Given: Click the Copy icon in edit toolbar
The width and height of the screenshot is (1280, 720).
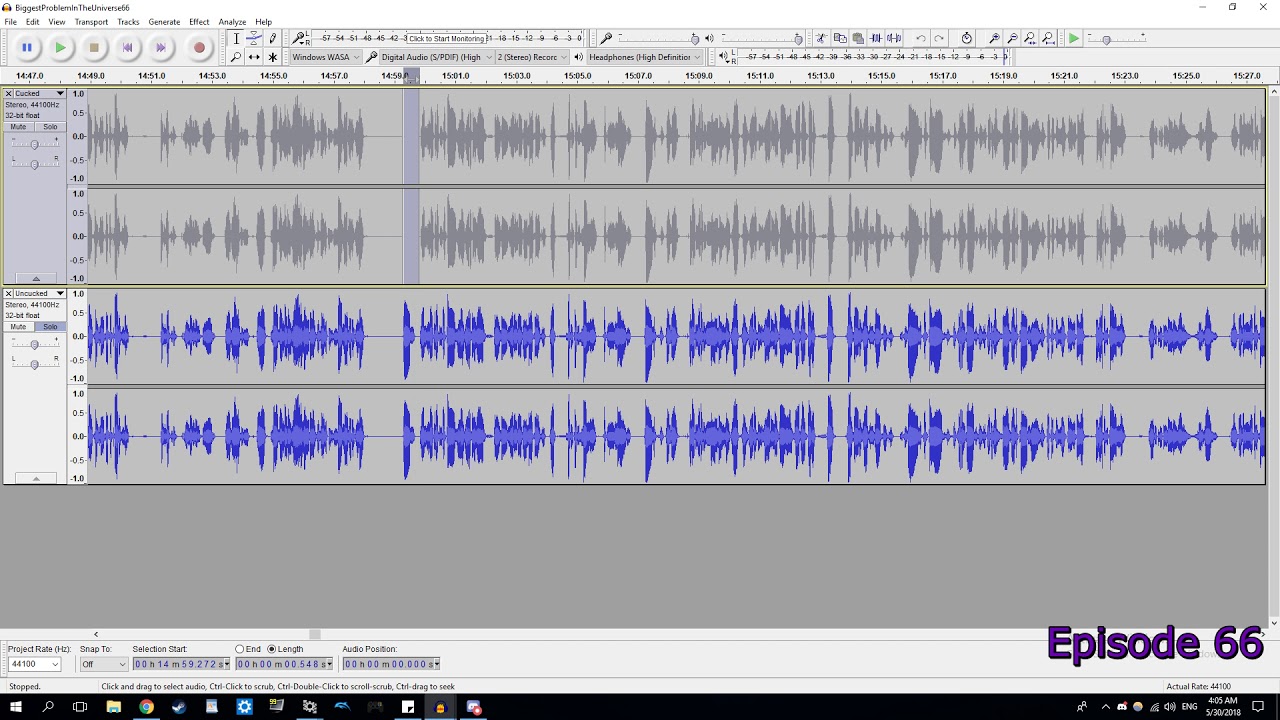Looking at the screenshot, I should tap(840, 39).
